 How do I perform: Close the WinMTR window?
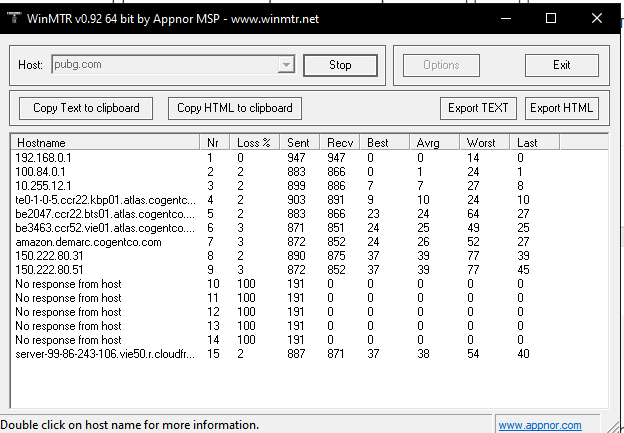click(x=597, y=18)
